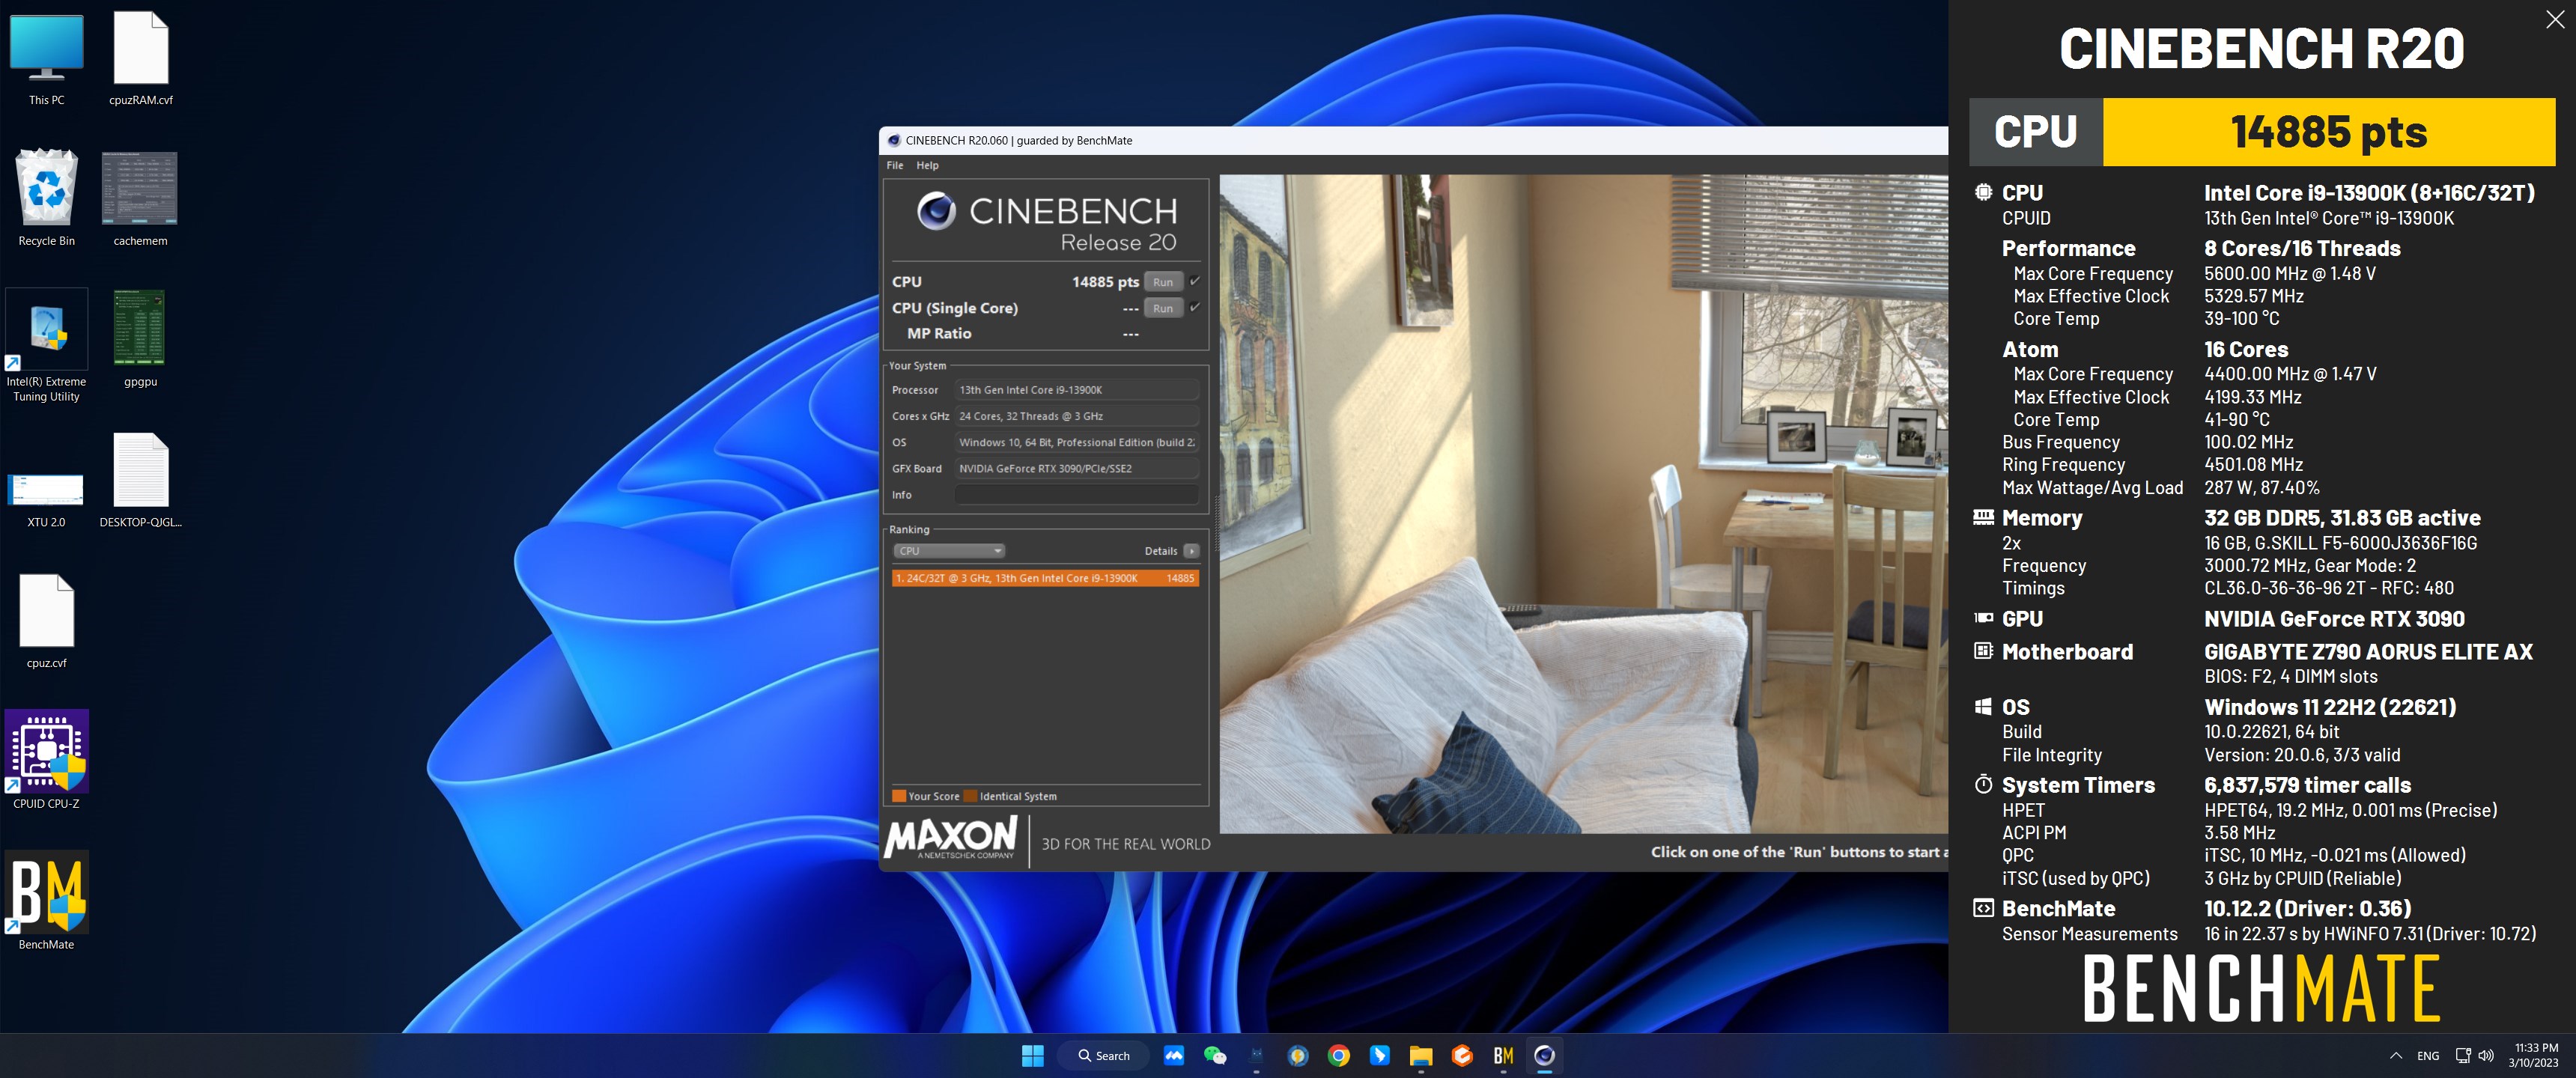Switch to Cinebench in the taskbar
The height and width of the screenshot is (1078, 2576).
1544,1055
